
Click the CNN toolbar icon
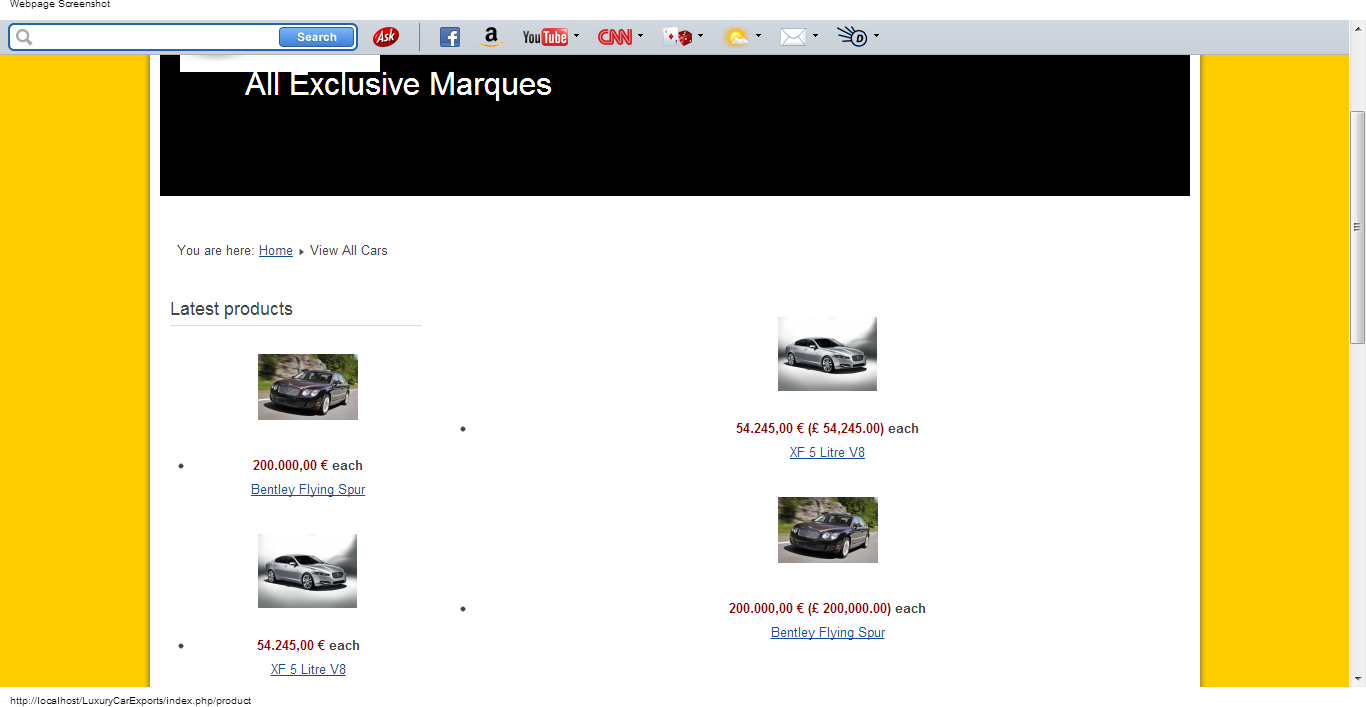[615, 37]
